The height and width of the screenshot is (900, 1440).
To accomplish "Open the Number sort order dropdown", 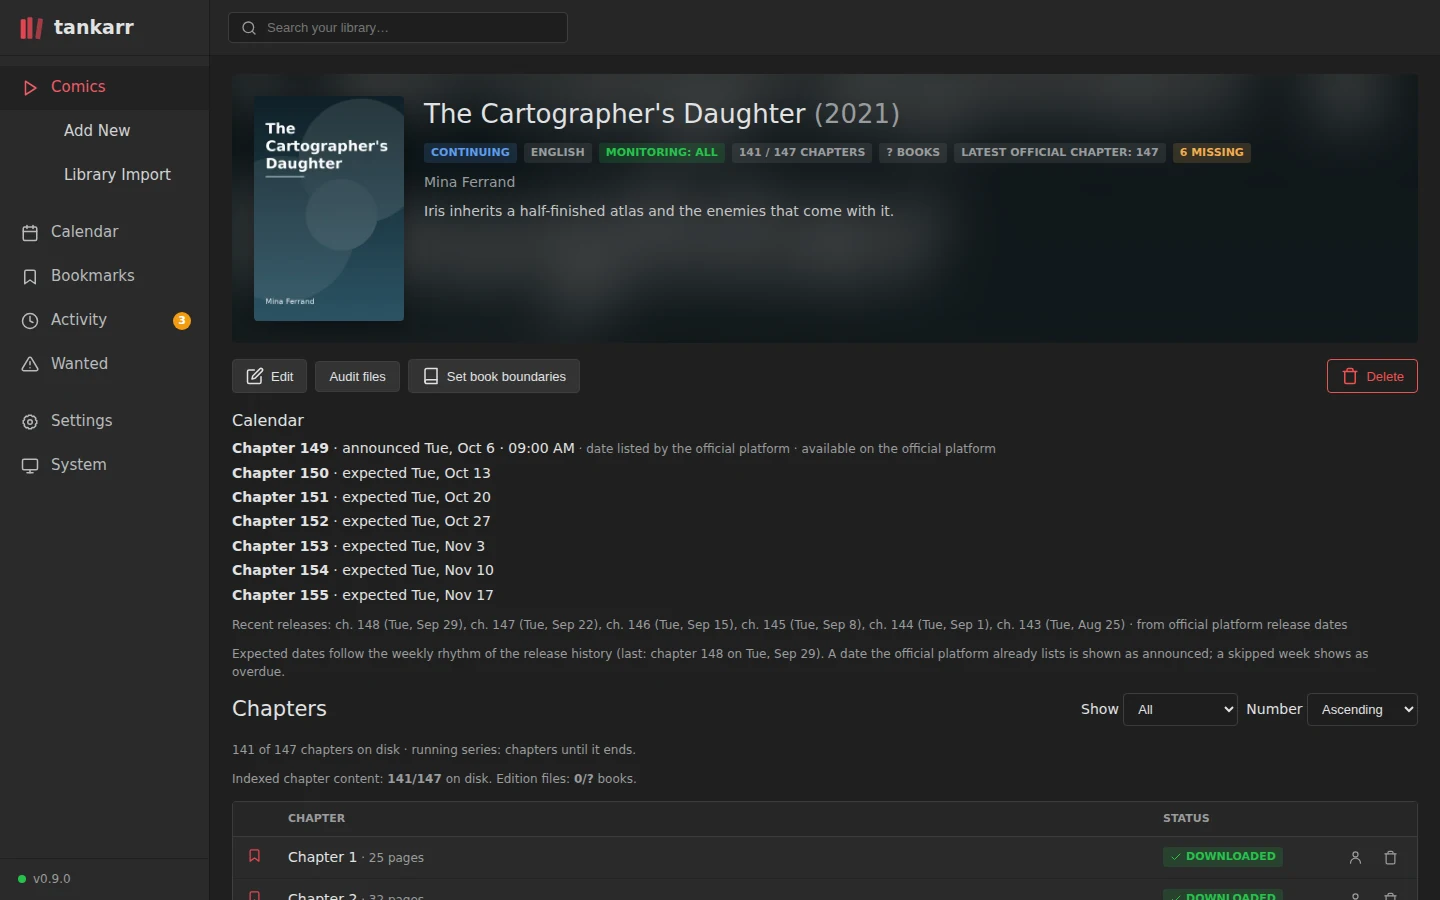I will click(x=1362, y=710).
